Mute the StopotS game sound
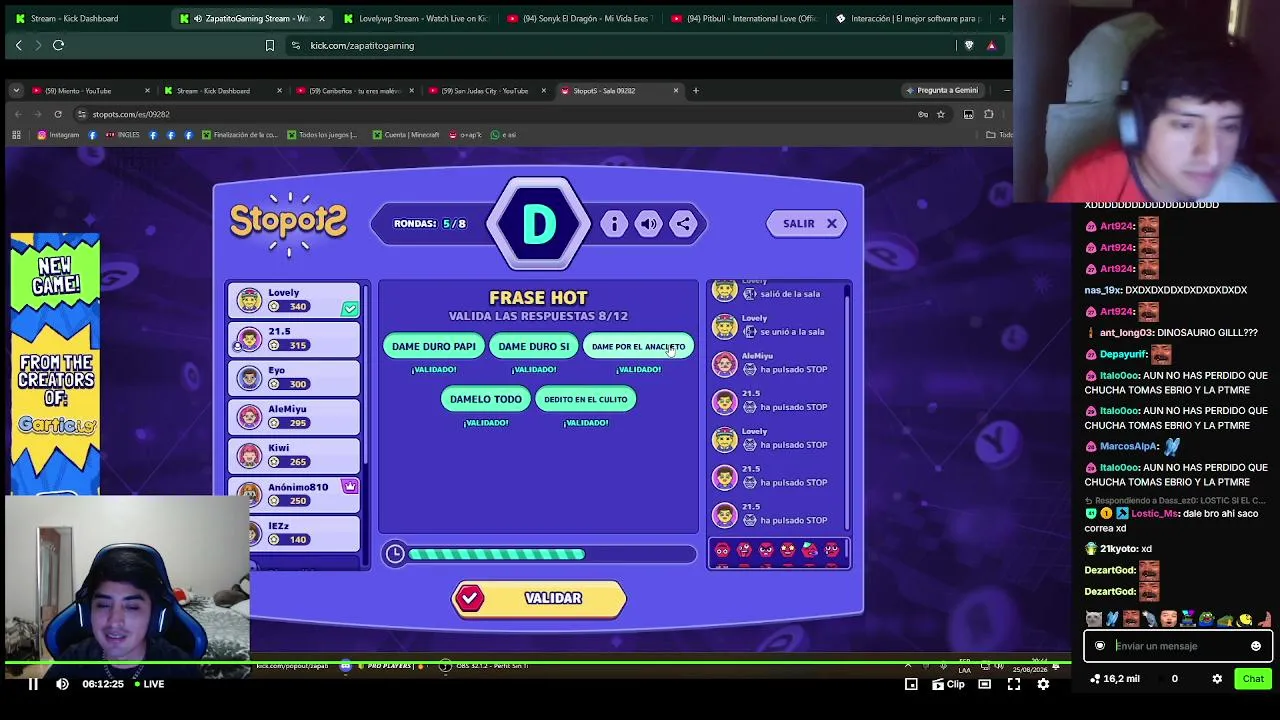 649,224
